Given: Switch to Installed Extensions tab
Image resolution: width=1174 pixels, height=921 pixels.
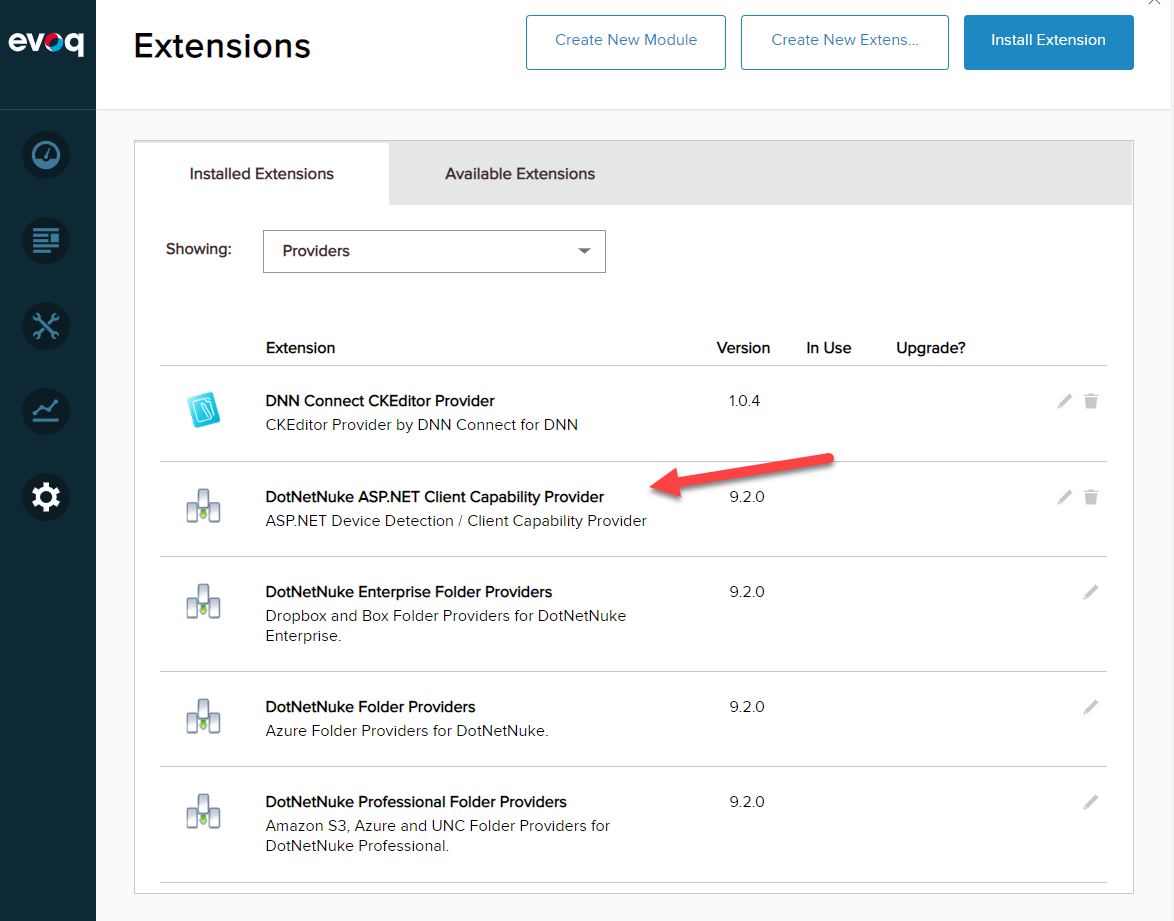Looking at the screenshot, I should pos(261,174).
